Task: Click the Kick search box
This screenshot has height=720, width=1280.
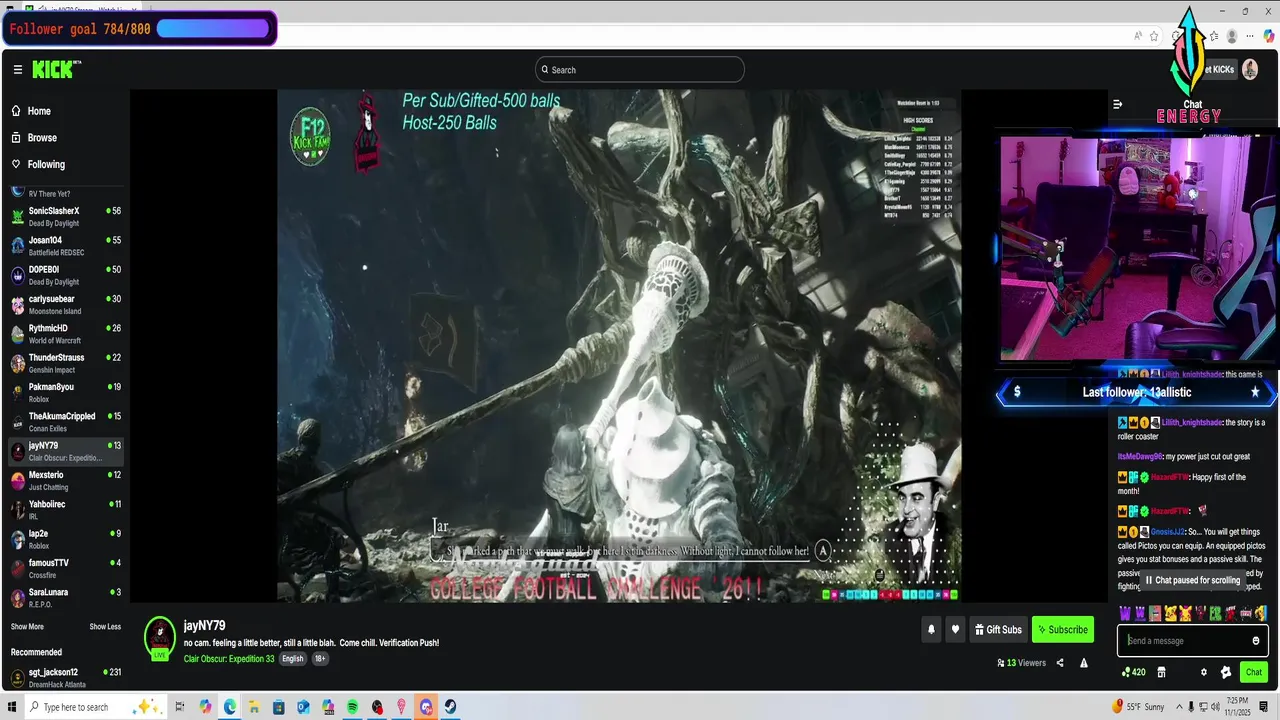Action: (640, 70)
